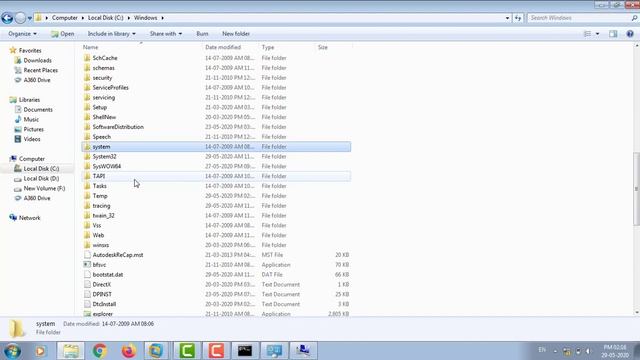Open the Organize menu
Viewport: 640px width, 360px height.
pyautogui.click(x=22, y=34)
